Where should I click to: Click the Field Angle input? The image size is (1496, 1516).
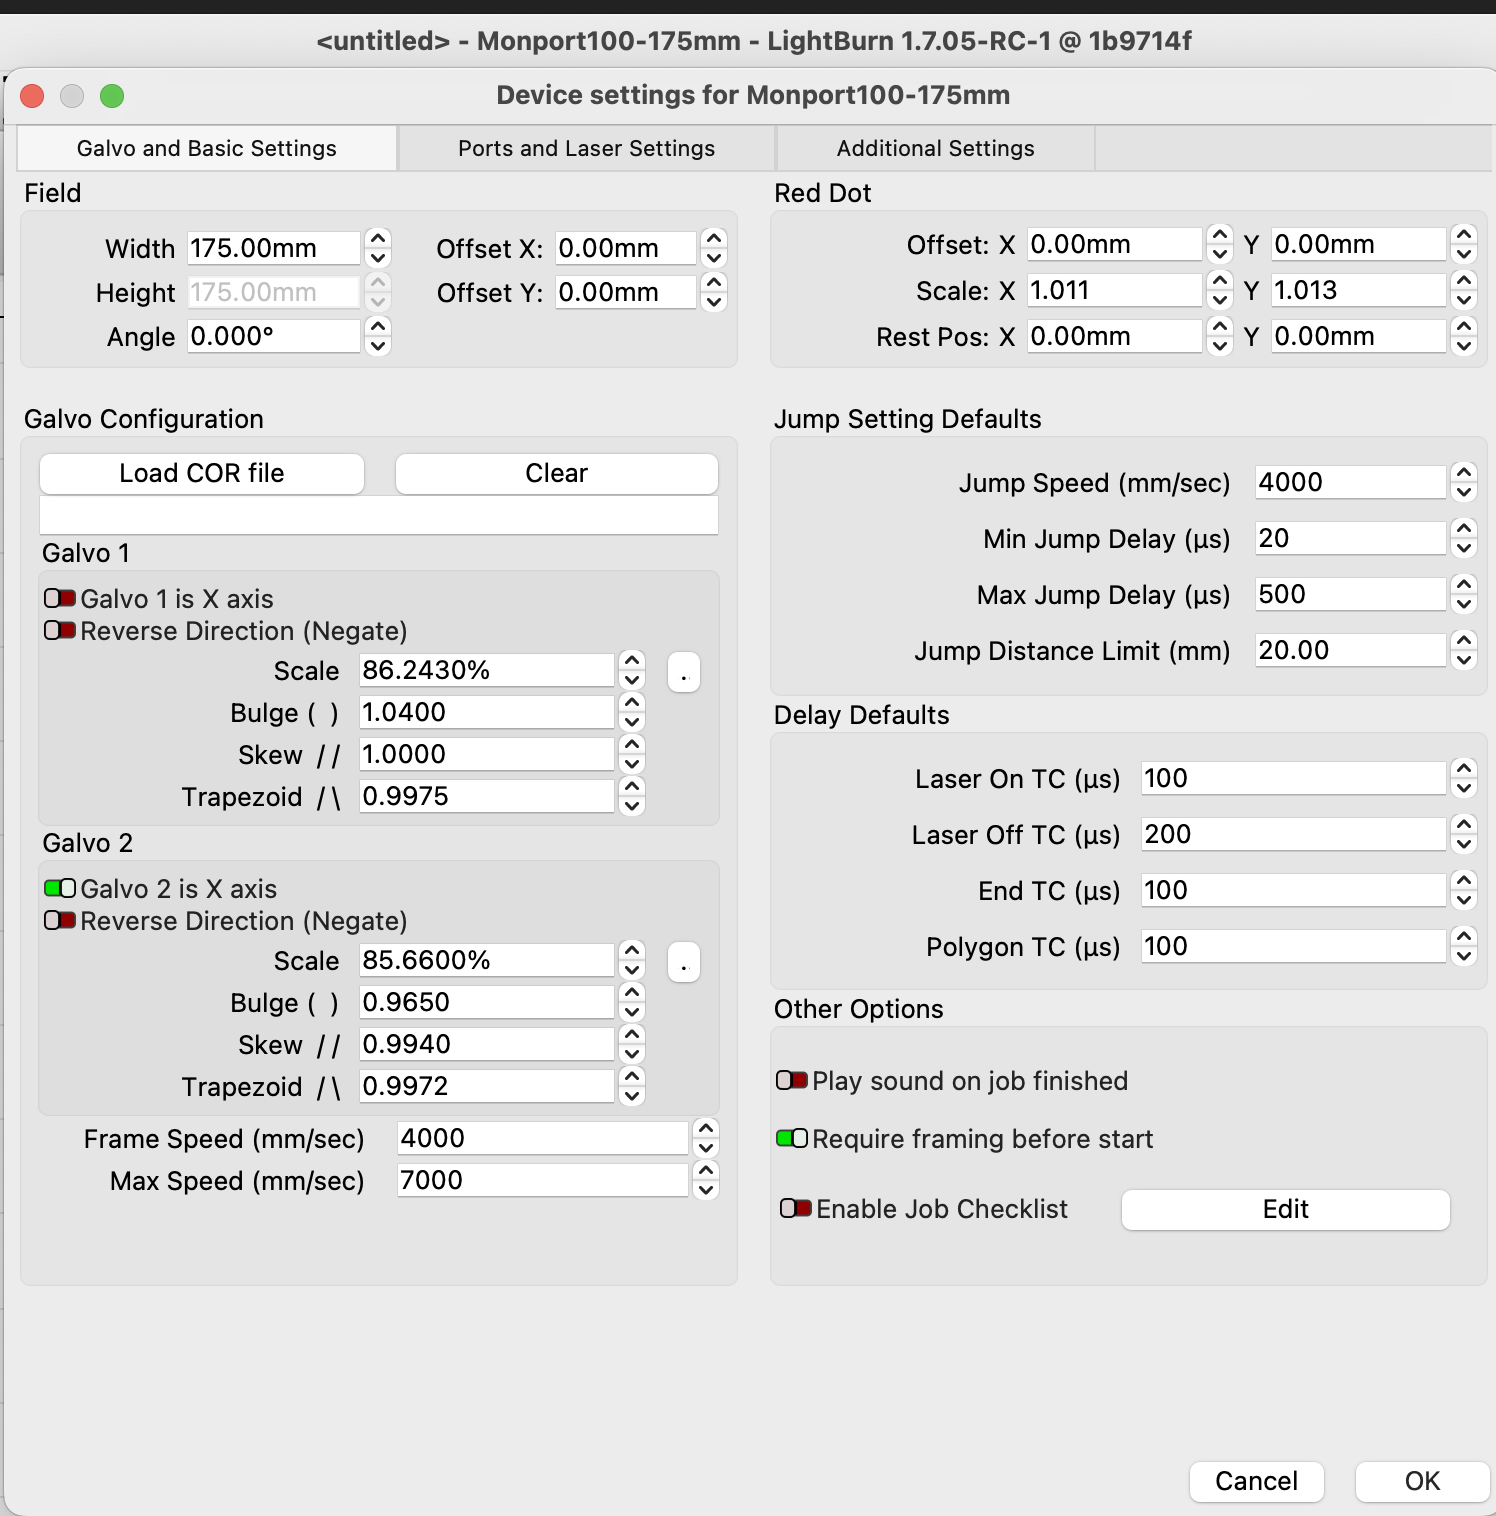274,336
